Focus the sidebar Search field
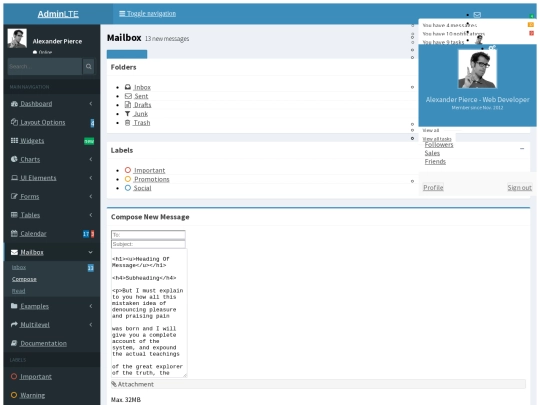This screenshot has height=405, width=540. pos(45,66)
